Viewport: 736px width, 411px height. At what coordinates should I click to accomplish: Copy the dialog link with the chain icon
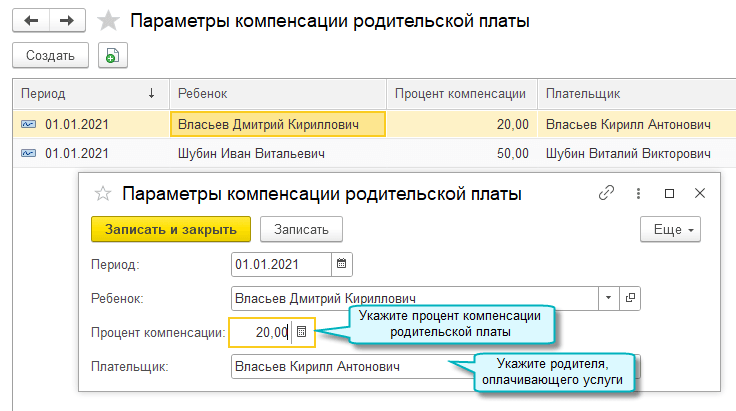[605, 193]
